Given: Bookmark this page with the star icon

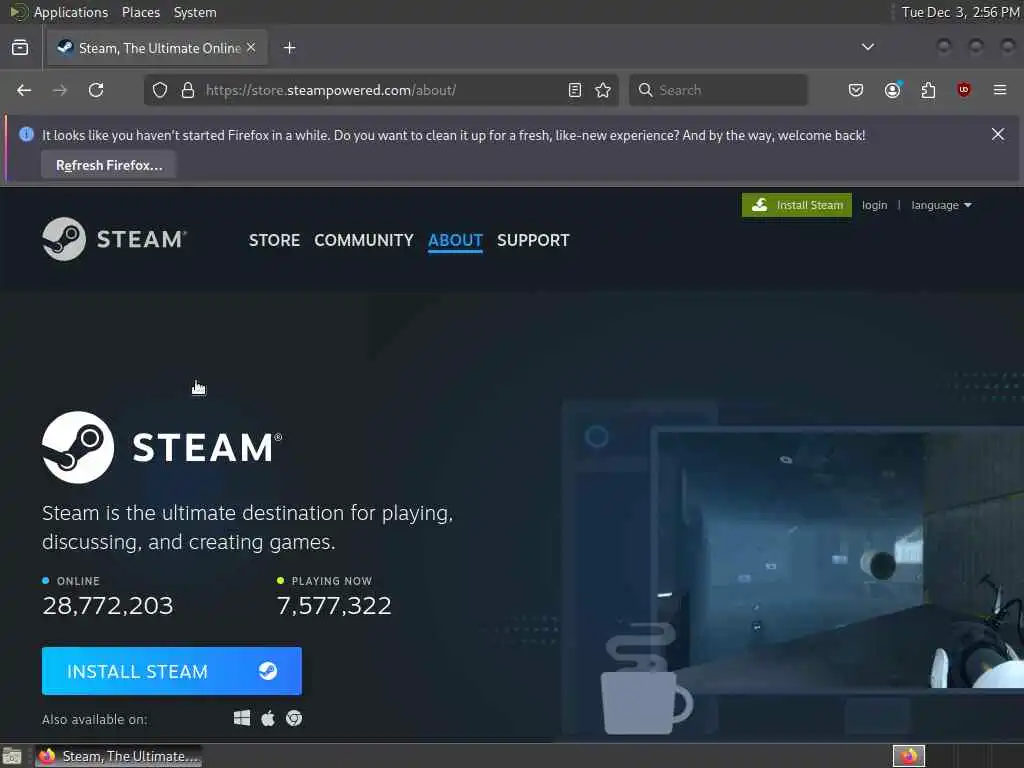Looking at the screenshot, I should coord(603,90).
